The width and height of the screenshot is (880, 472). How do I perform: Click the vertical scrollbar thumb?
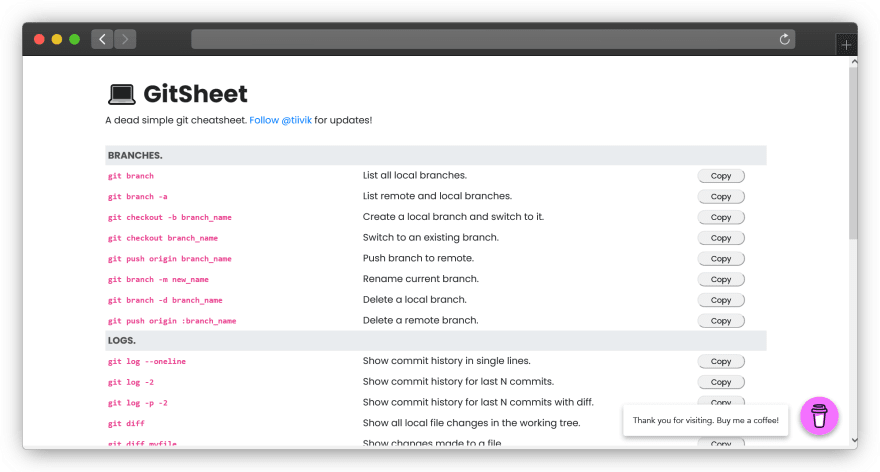[853, 153]
